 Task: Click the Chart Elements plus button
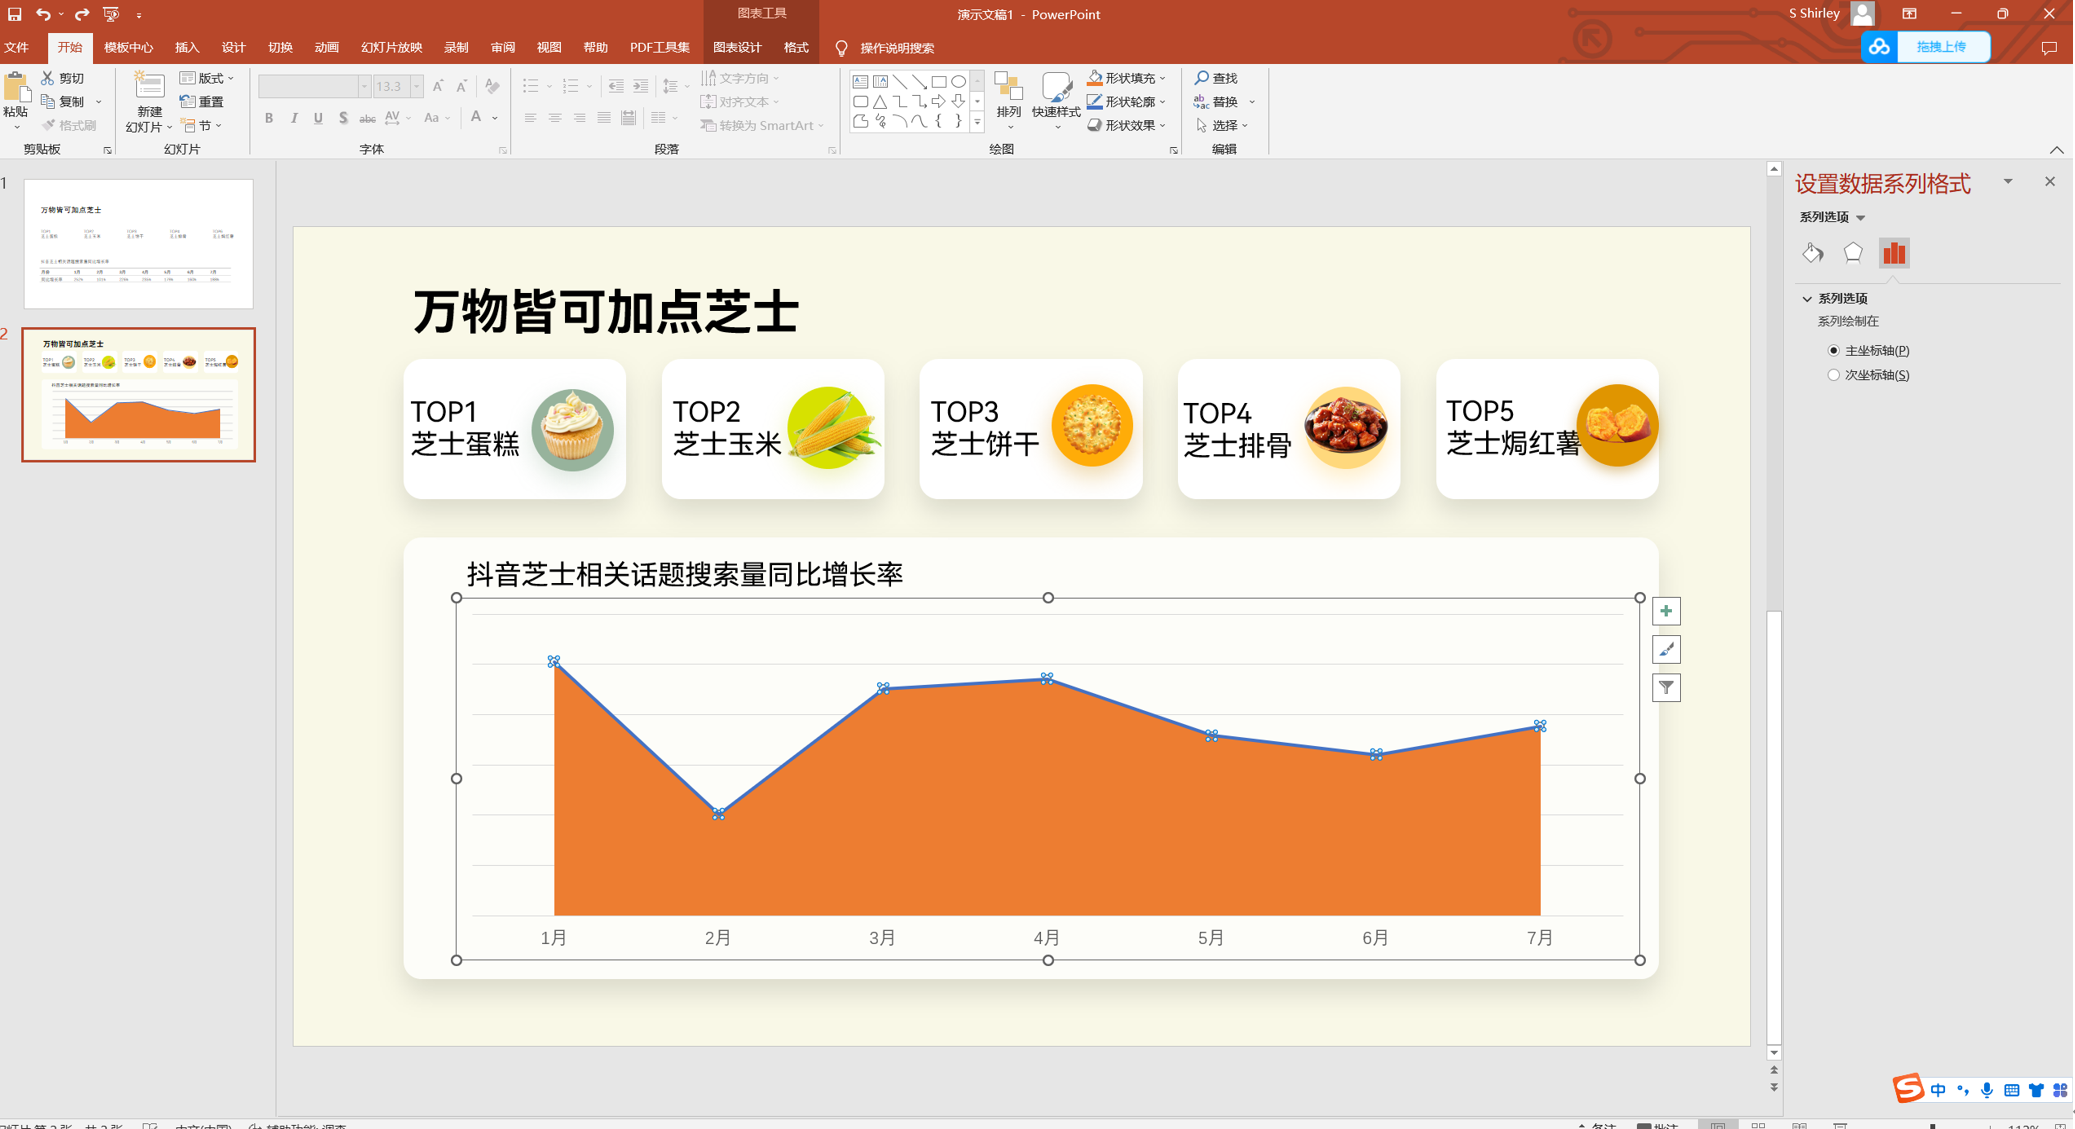click(x=1667, y=611)
